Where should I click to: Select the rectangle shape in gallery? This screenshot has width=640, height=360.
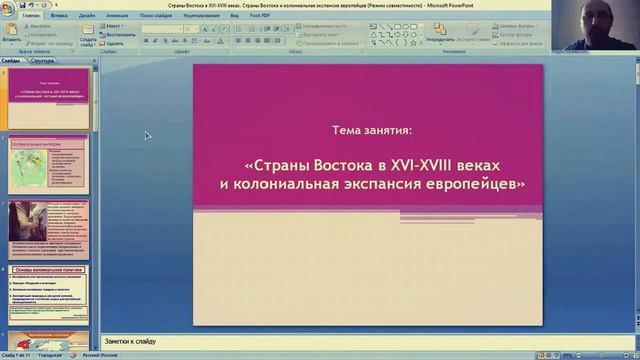pyautogui.click(x=397, y=27)
